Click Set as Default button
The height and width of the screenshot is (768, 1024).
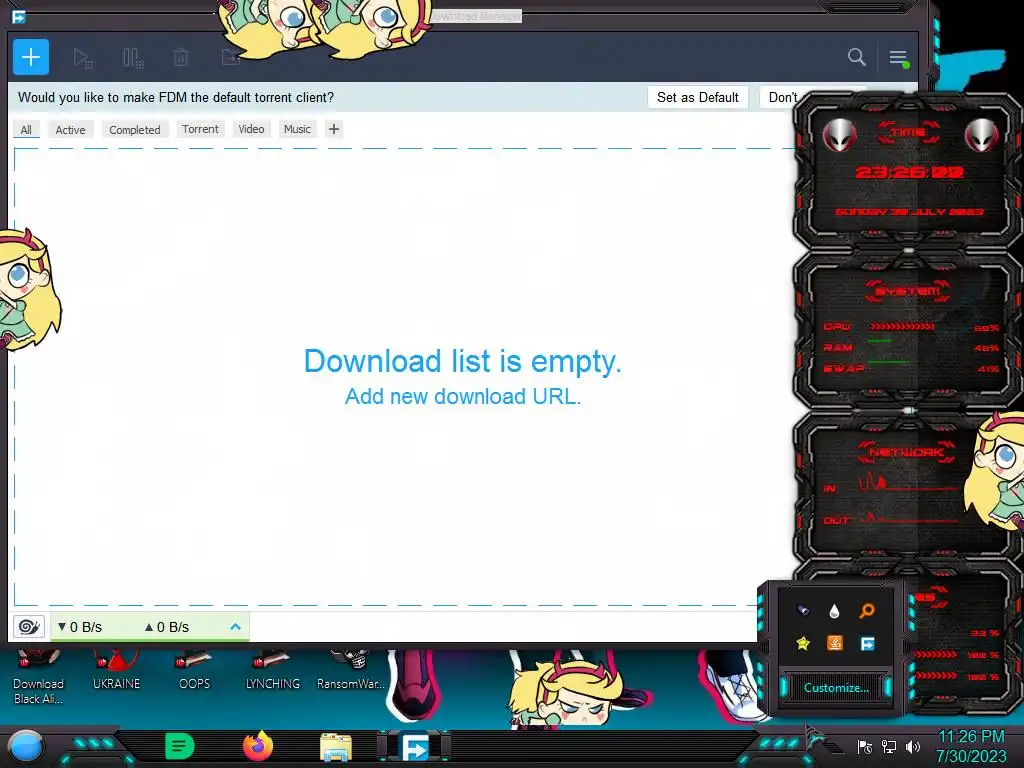pyautogui.click(x=697, y=97)
